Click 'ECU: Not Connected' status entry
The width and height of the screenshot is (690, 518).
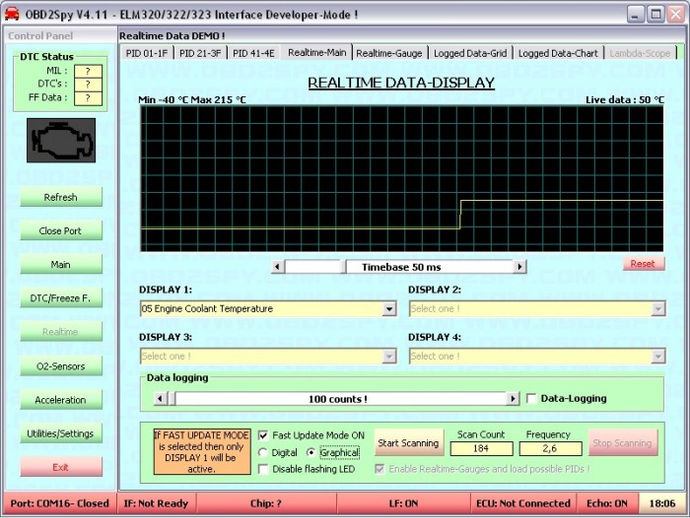pos(523,503)
